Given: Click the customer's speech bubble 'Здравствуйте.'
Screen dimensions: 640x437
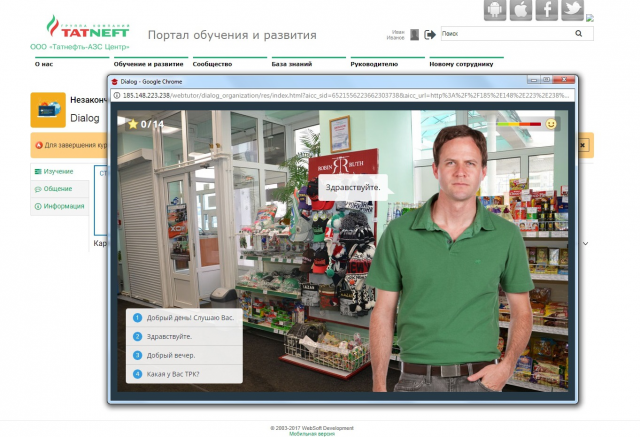Looking at the screenshot, I should click(x=353, y=187).
